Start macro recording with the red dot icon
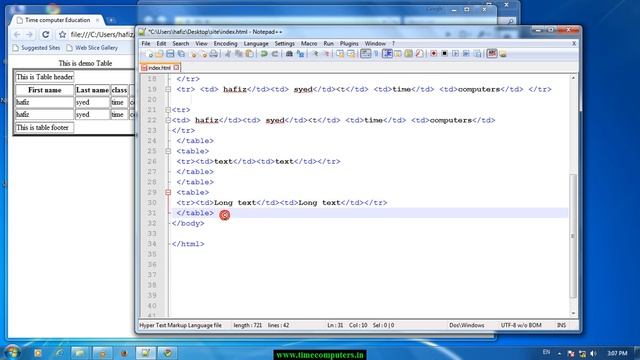Screen dimensions: 640x360 click(433, 54)
